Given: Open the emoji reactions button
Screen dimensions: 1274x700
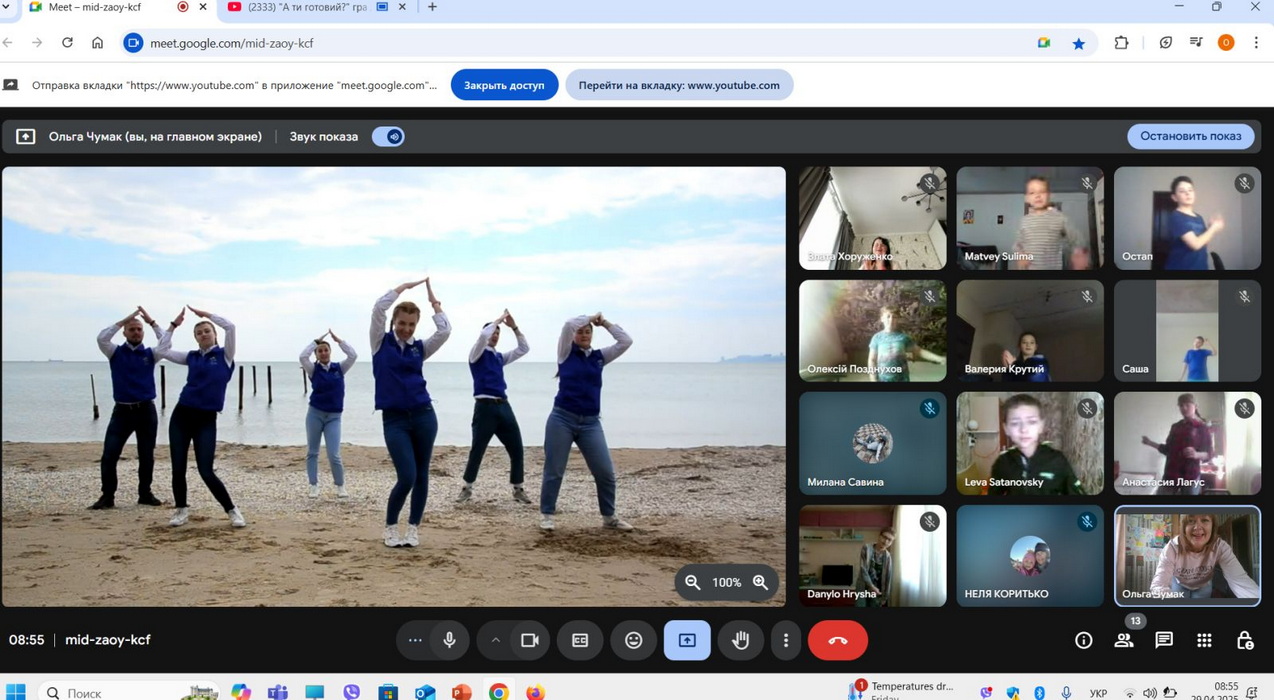Looking at the screenshot, I should (x=633, y=640).
